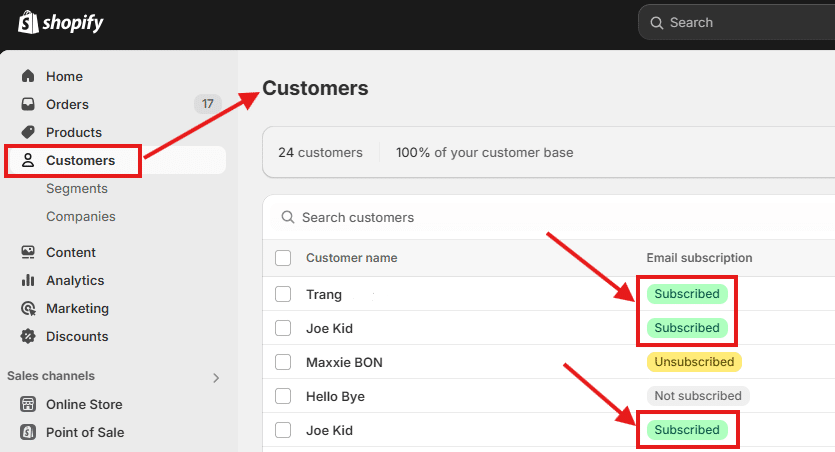Screen dimensions: 835x452
Task: Click the Marketing target icon
Action: point(28,308)
